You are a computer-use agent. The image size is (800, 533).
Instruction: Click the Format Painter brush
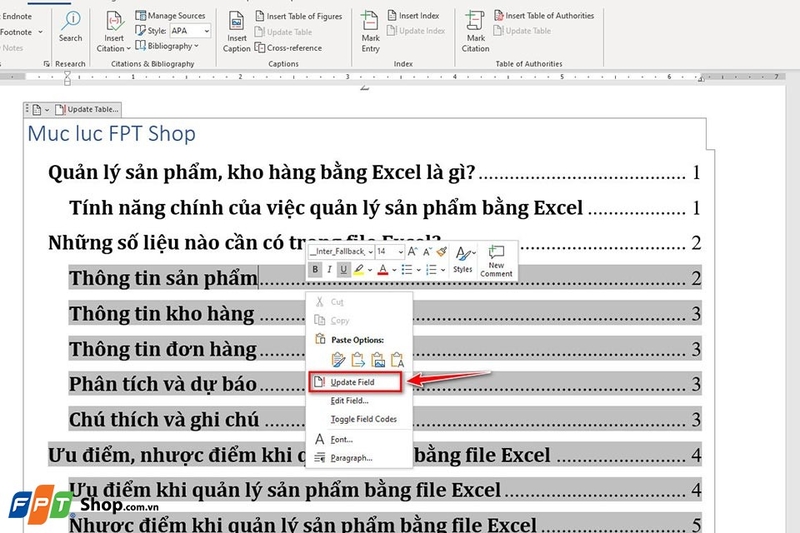(x=442, y=251)
